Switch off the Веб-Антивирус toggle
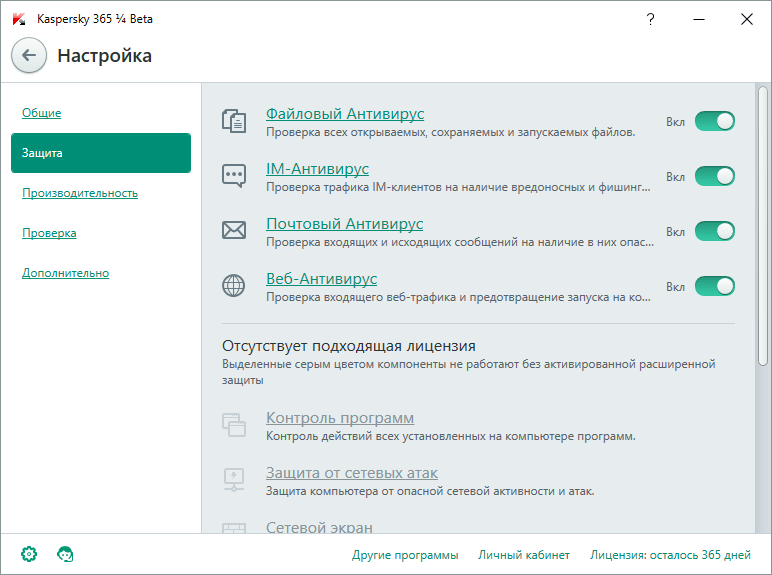Viewport: 772px width, 575px height. [714, 287]
